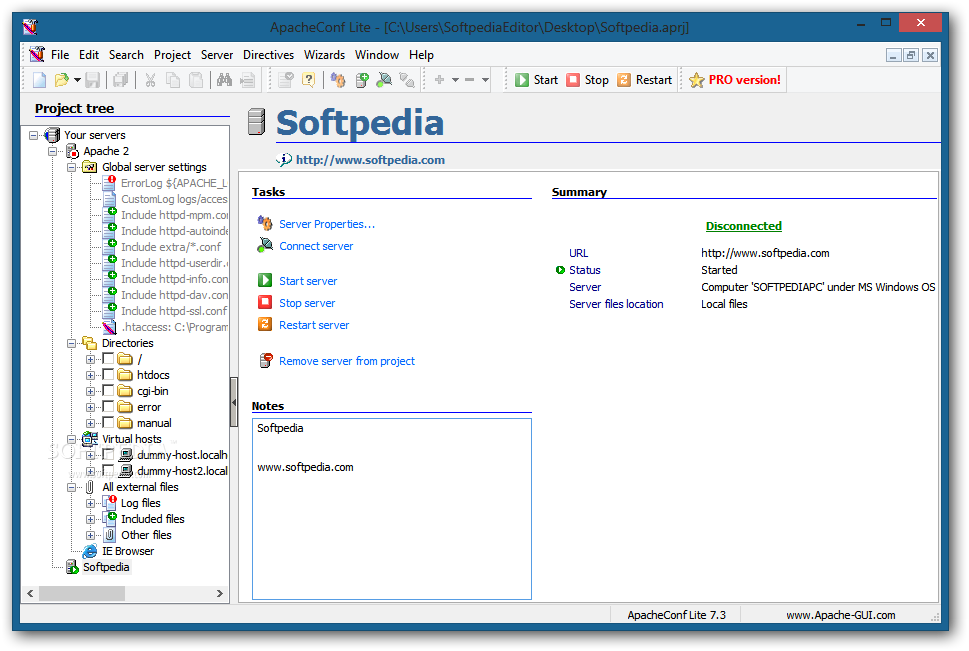
Task: Open the Edit menu
Action: [89, 55]
